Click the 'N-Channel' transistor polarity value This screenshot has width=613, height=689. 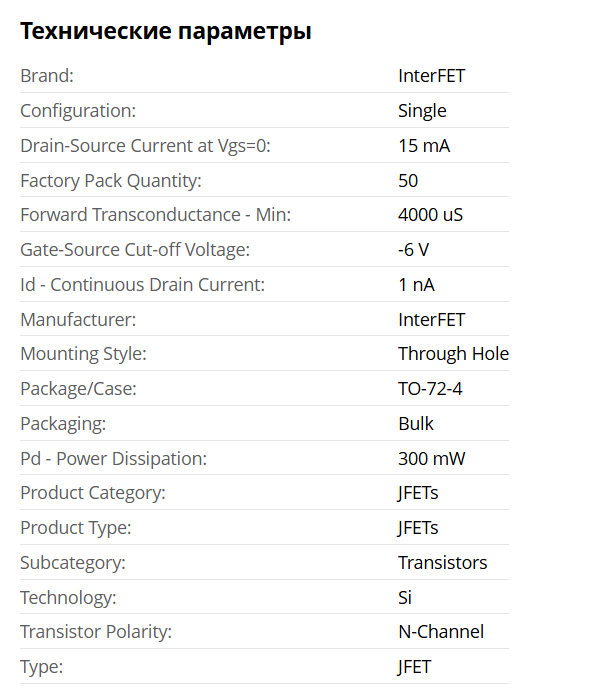tap(441, 631)
